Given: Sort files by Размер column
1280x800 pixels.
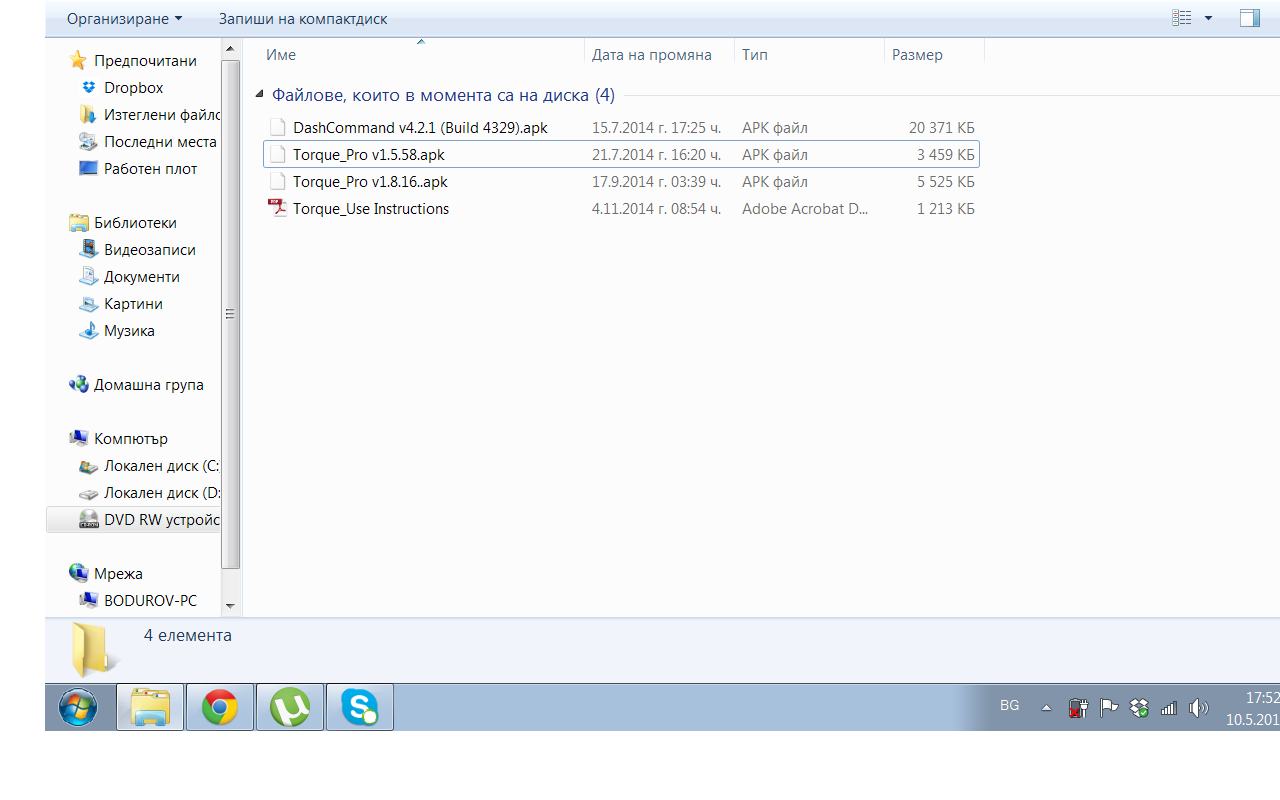Looking at the screenshot, I should [917, 55].
